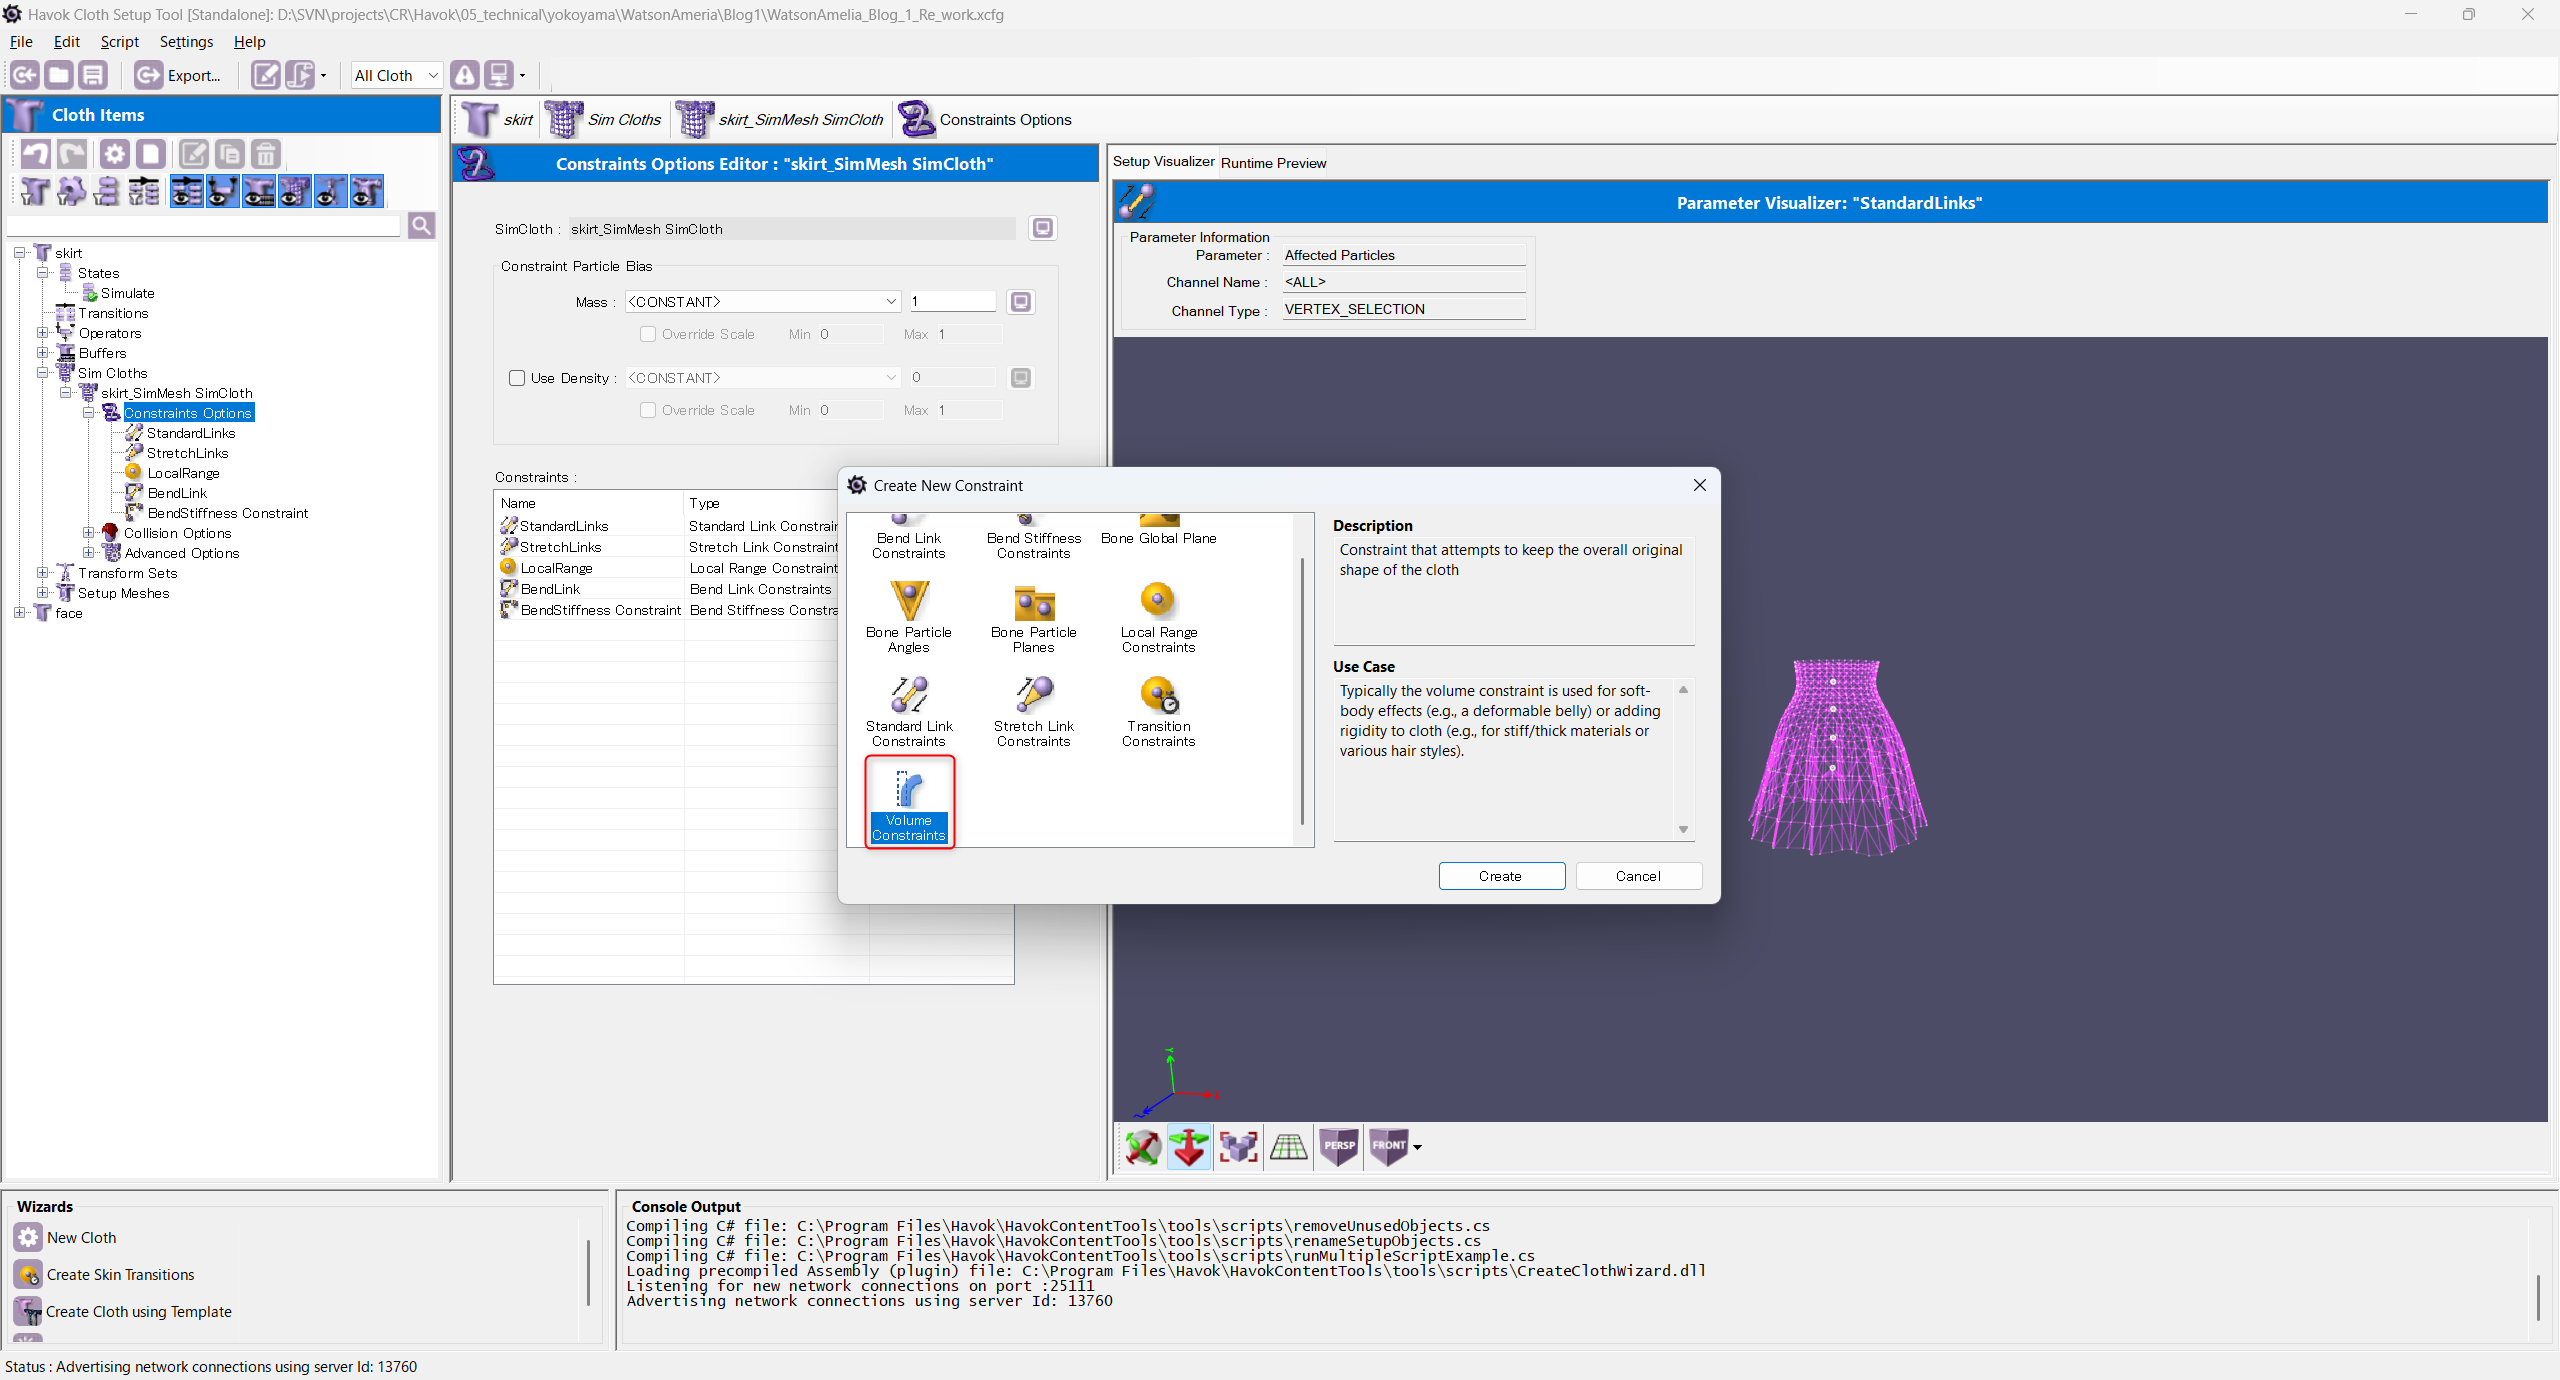2560x1380 pixels.
Task: Click the PERSP view cube icon
Action: coord(1339,1147)
